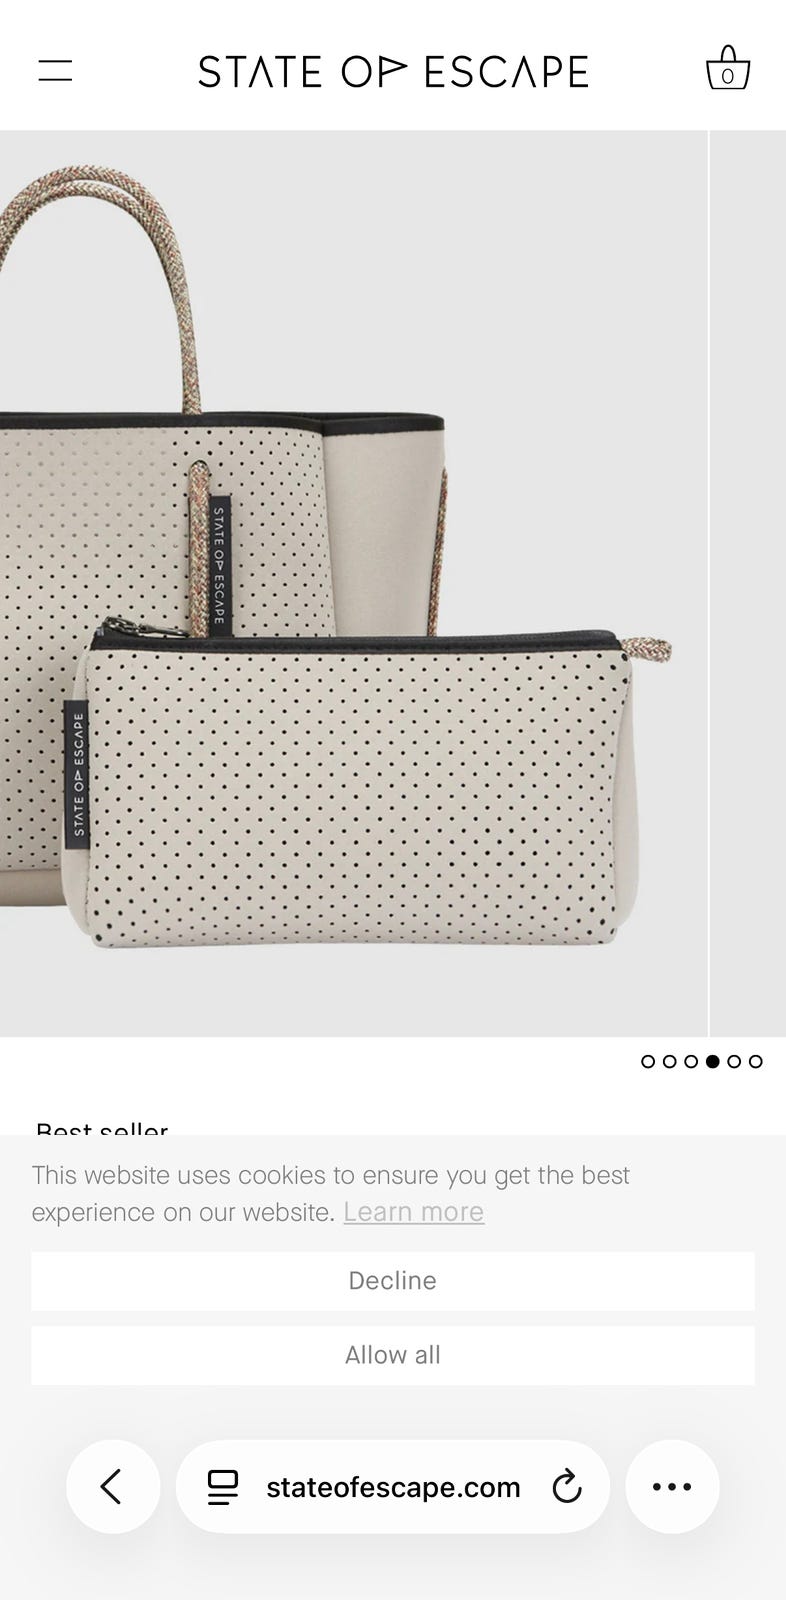Tap the tabs icon beside the URL

click(x=223, y=1487)
